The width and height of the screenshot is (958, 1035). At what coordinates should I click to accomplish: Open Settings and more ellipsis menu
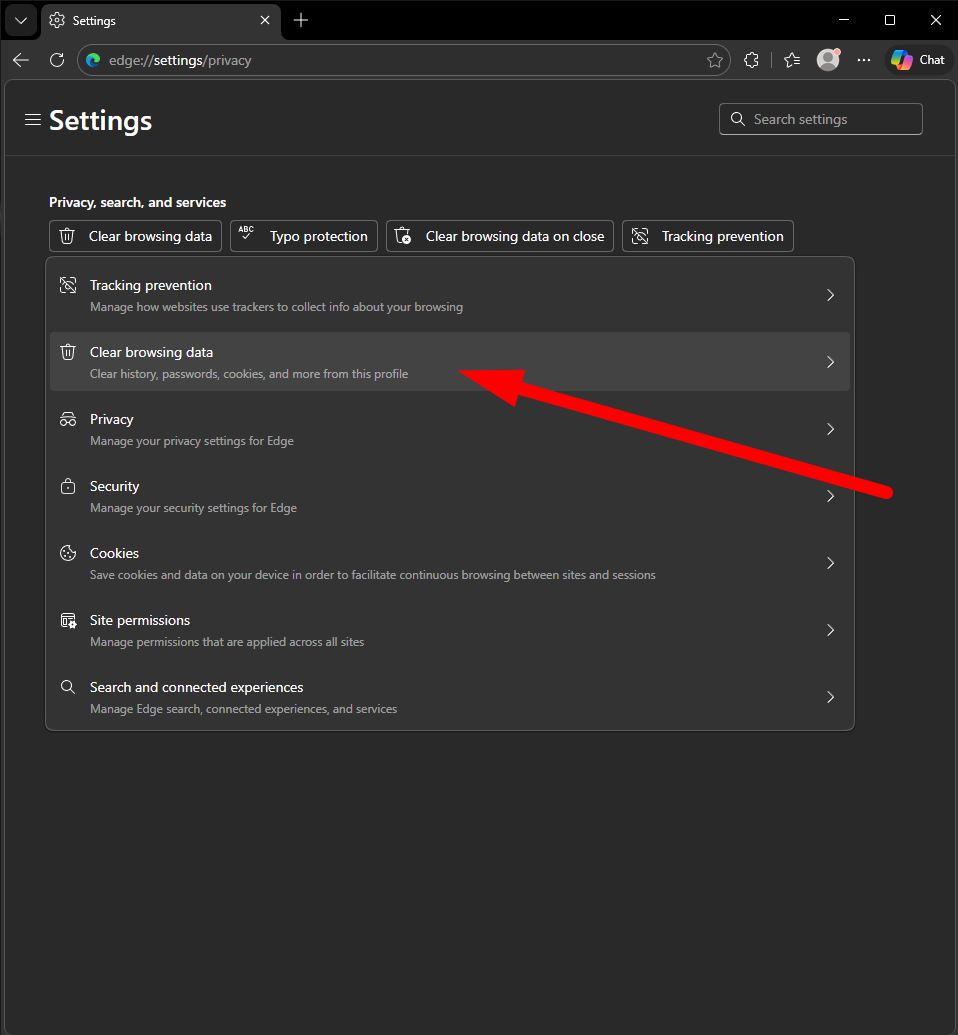click(x=864, y=60)
